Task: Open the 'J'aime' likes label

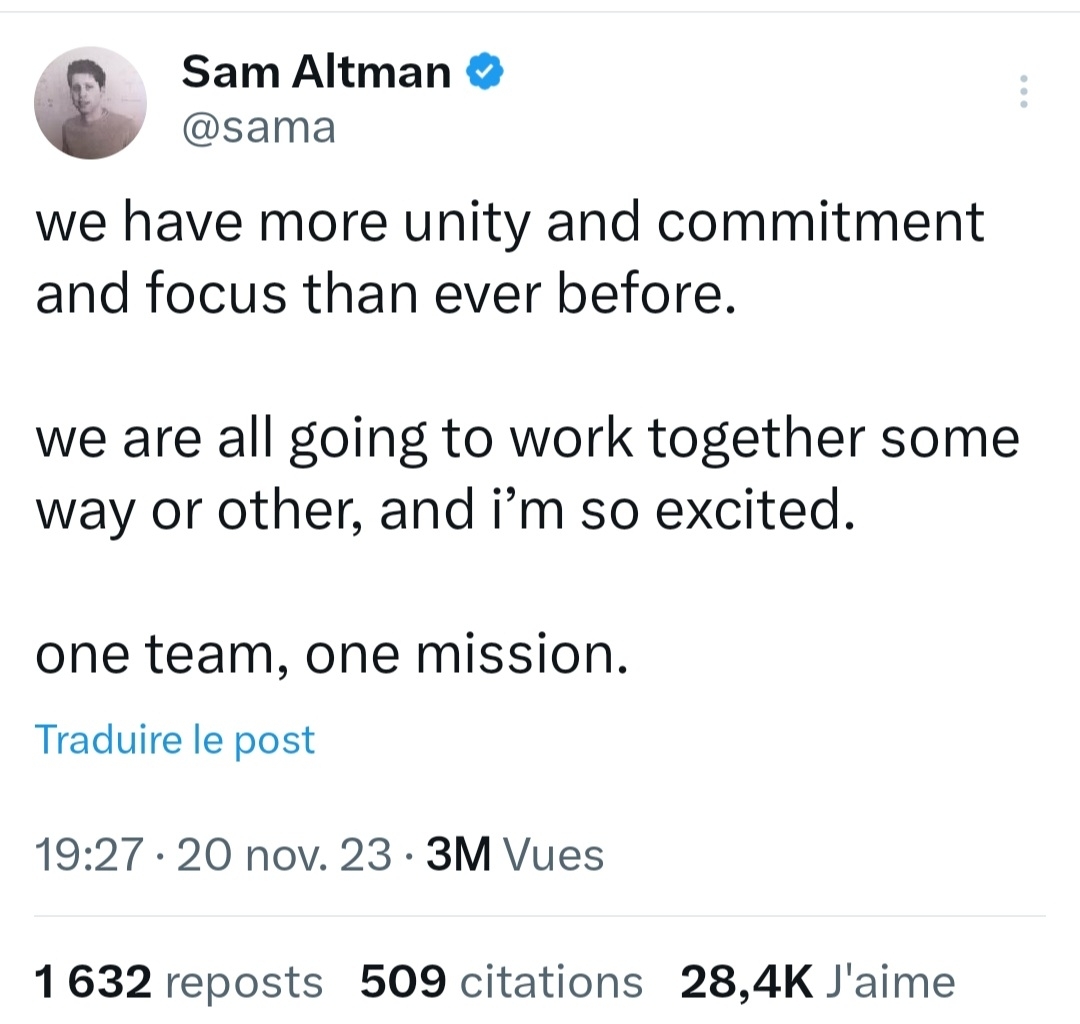Action: [x=892, y=982]
